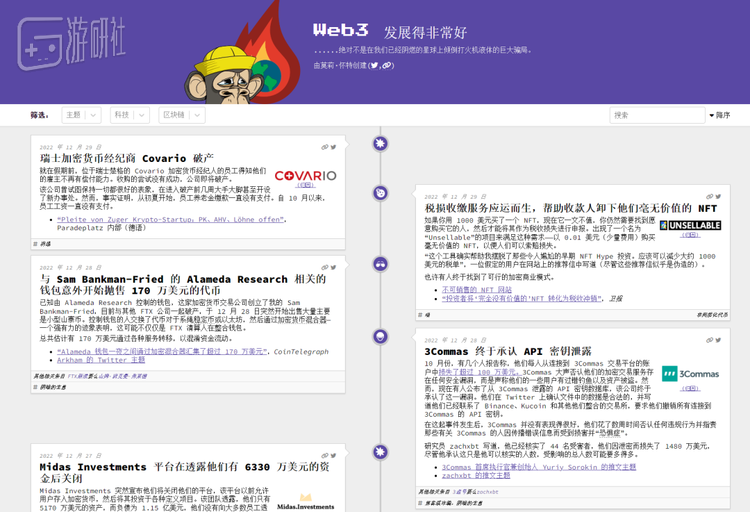
Task: Click the tag row below the Alameda post
Action: [x=188, y=387]
